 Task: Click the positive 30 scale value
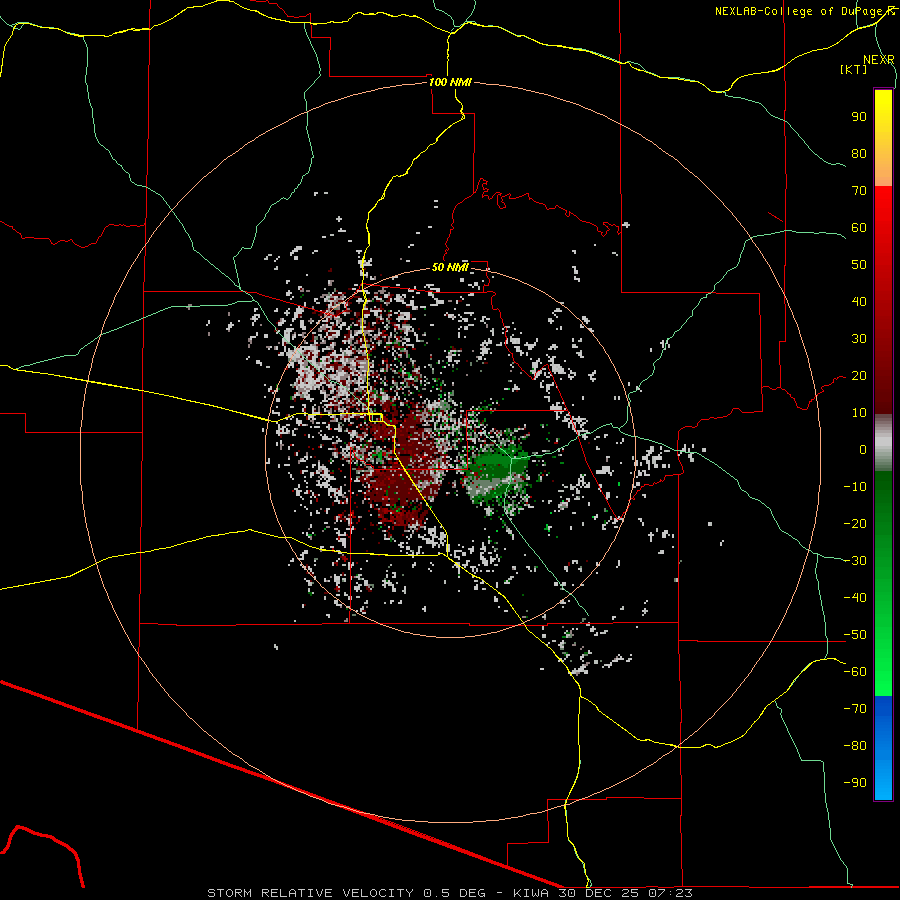(x=859, y=339)
